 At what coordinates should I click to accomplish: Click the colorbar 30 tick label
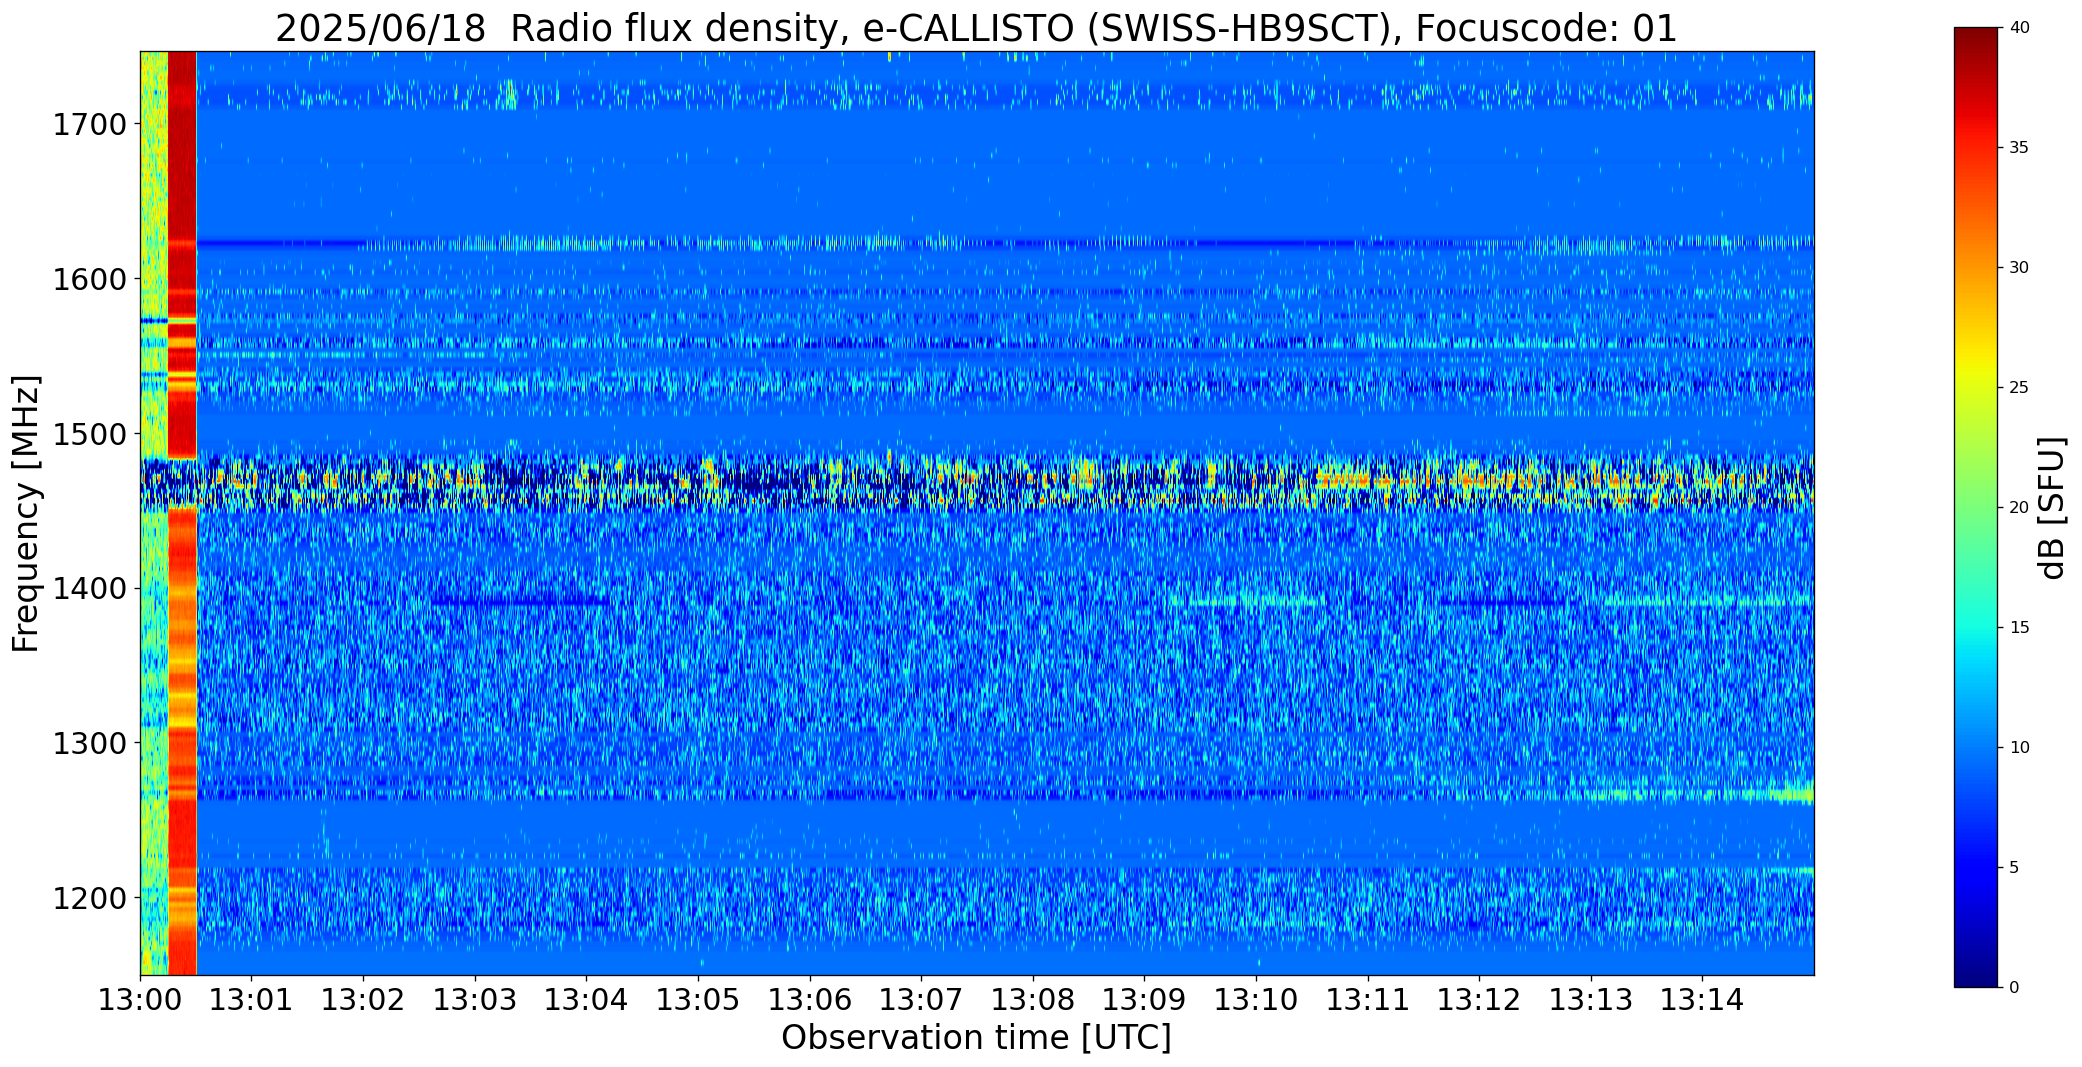[2019, 268]
